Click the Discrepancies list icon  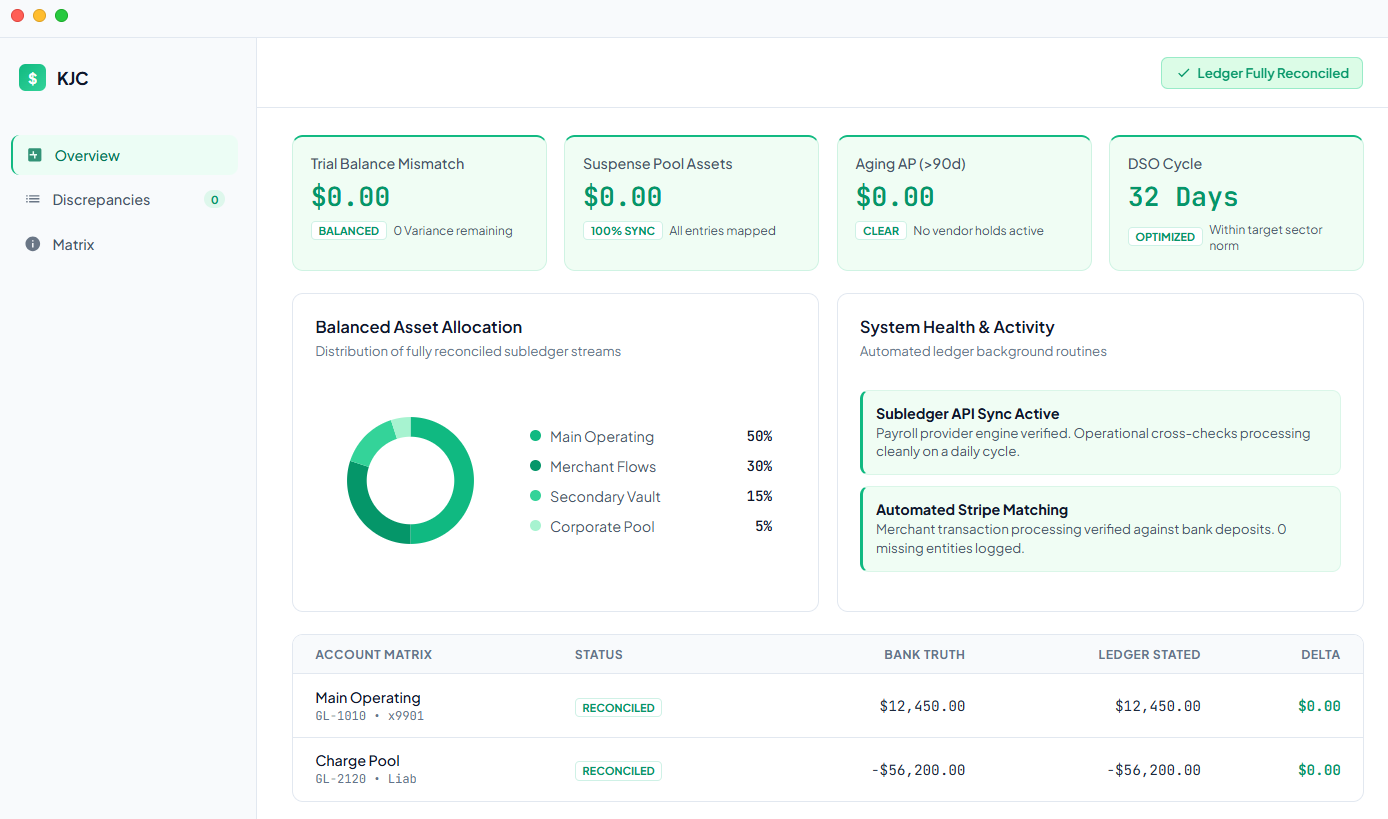(33, 200)
